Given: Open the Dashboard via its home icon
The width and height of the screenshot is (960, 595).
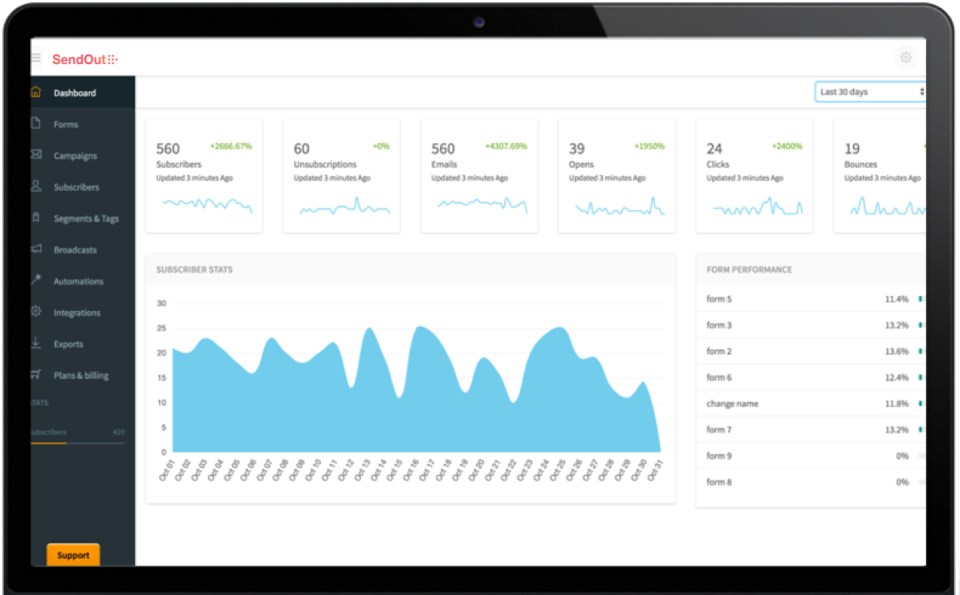Looking at the screenshot, I should 38,91.
